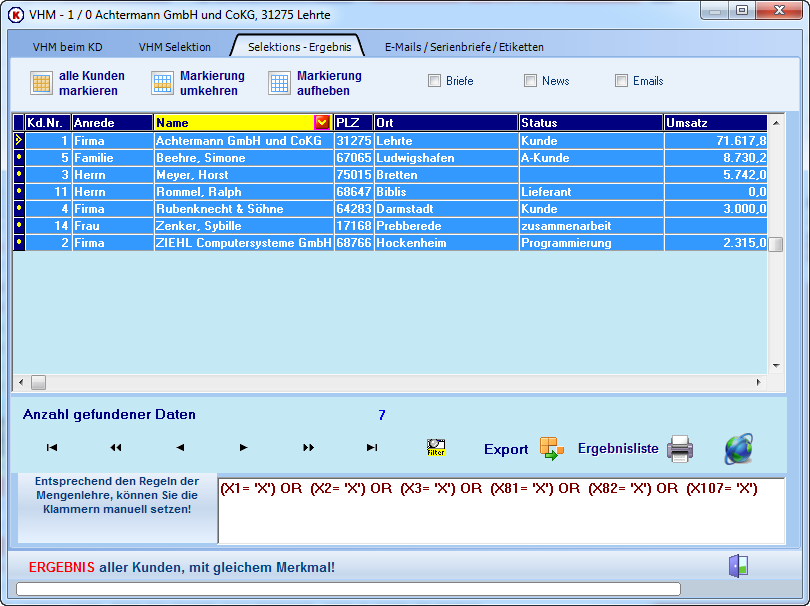Screen dimensions: 810x606
Task: Print the Ergebnisliste via printer icon
Action: [680, 448]
